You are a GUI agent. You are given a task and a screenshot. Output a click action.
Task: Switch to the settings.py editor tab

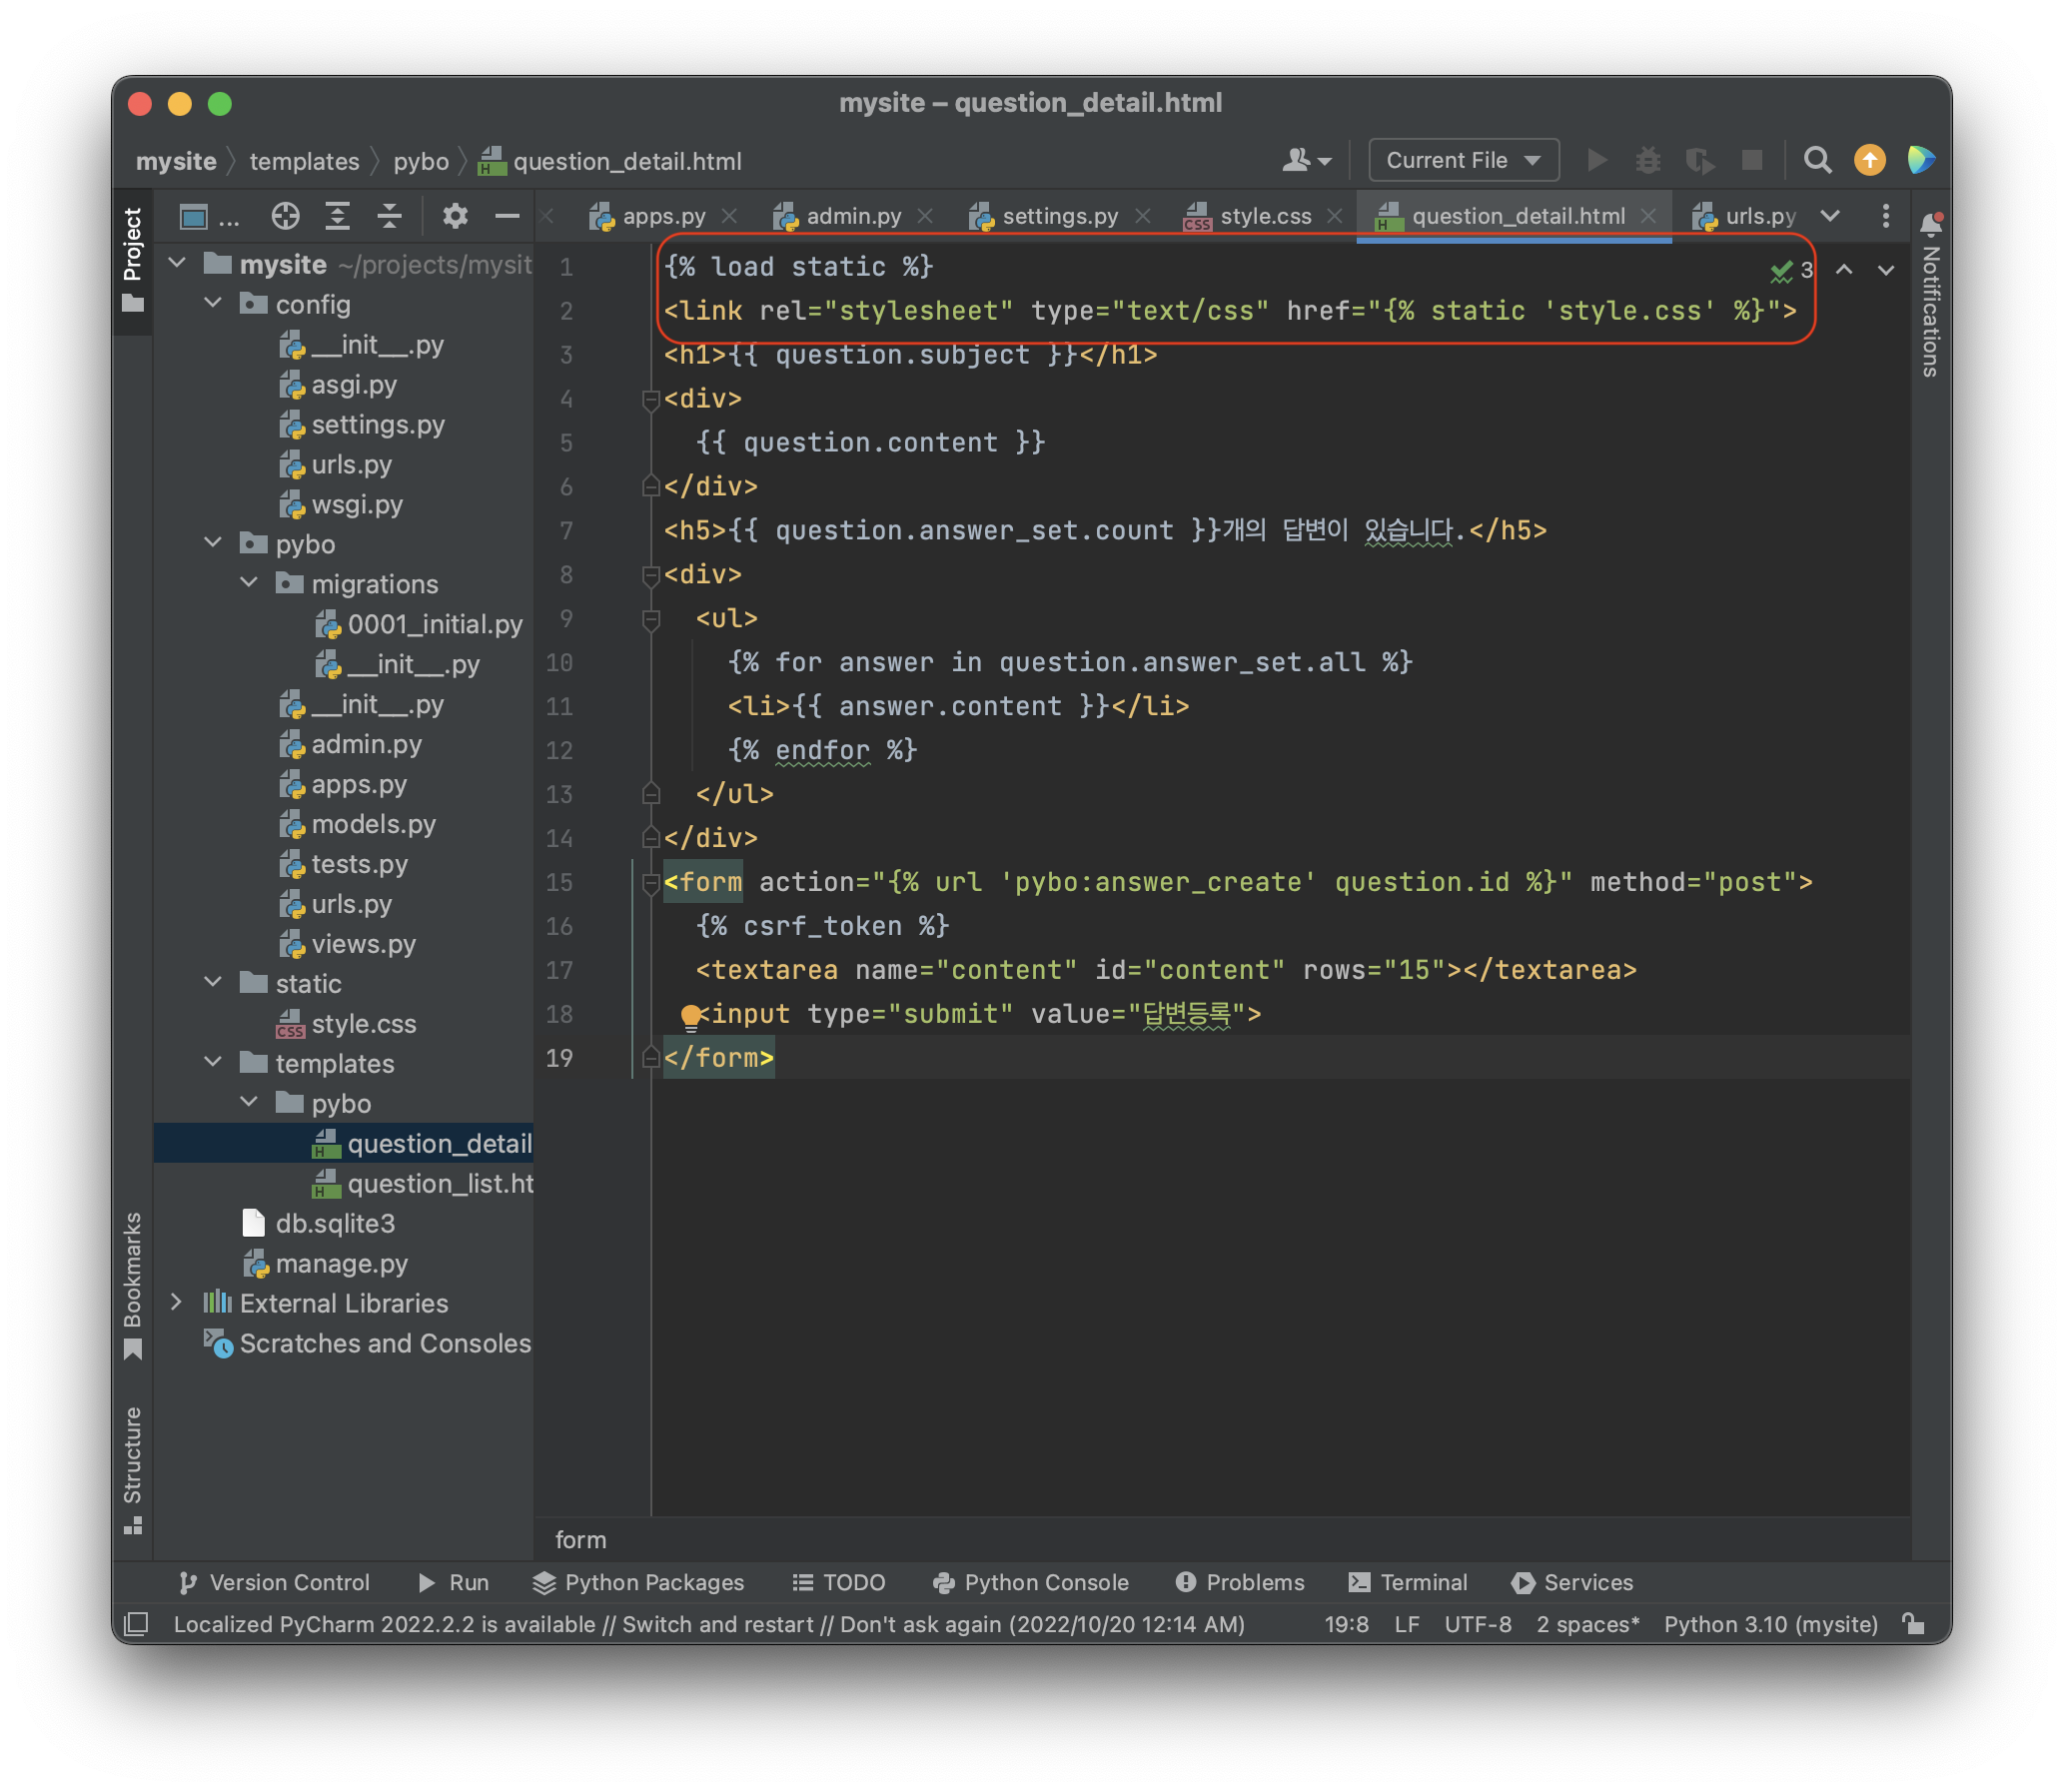pos(1059,216)
